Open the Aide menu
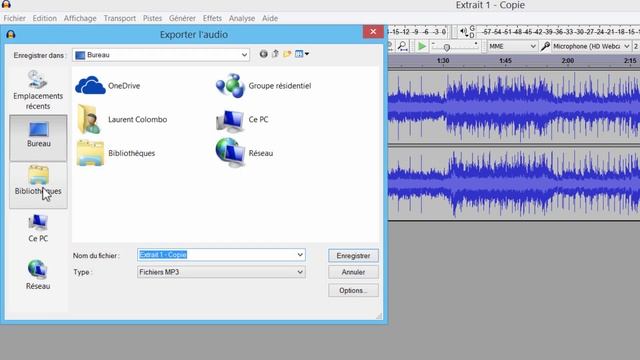The image size is (640, 360). (270, 18)
